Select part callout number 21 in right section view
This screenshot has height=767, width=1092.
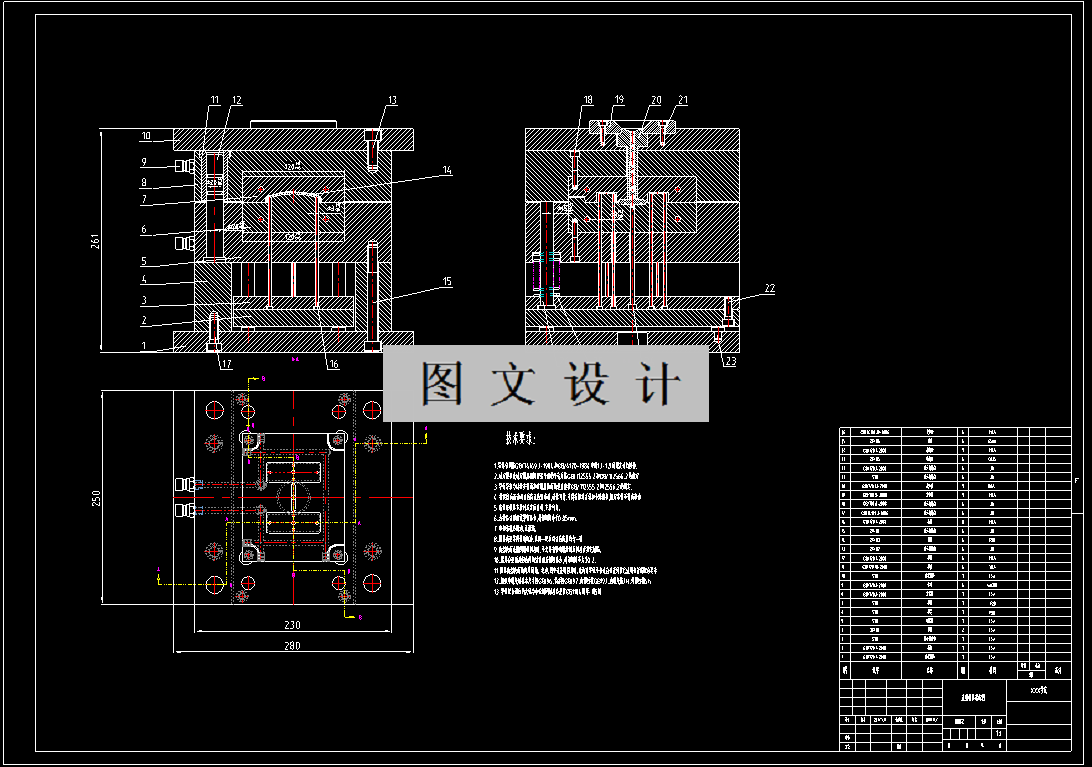(682, 100)
